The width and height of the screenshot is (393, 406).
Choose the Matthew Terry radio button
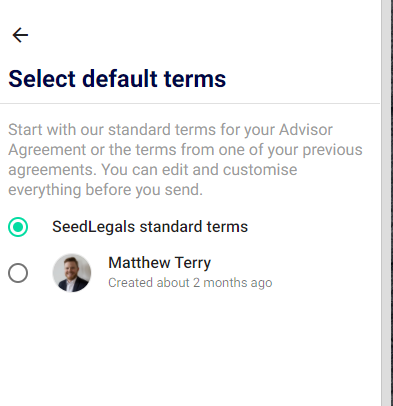click(x=18, y=273)
